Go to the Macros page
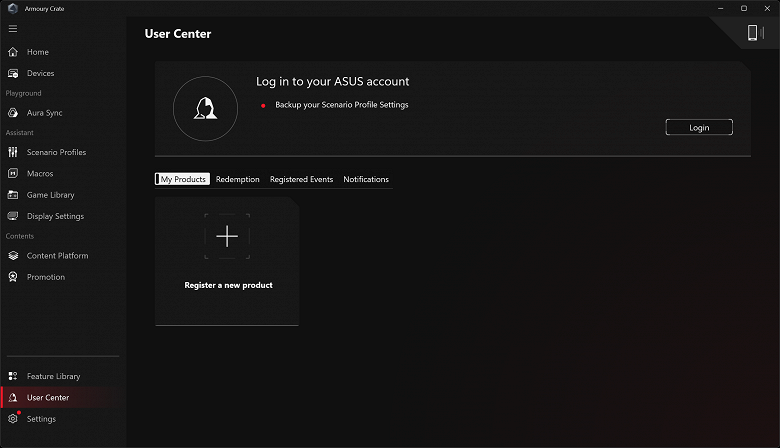The height and width of the screenshot is (448, 780). pyautogui.click(x=40, y=174)
